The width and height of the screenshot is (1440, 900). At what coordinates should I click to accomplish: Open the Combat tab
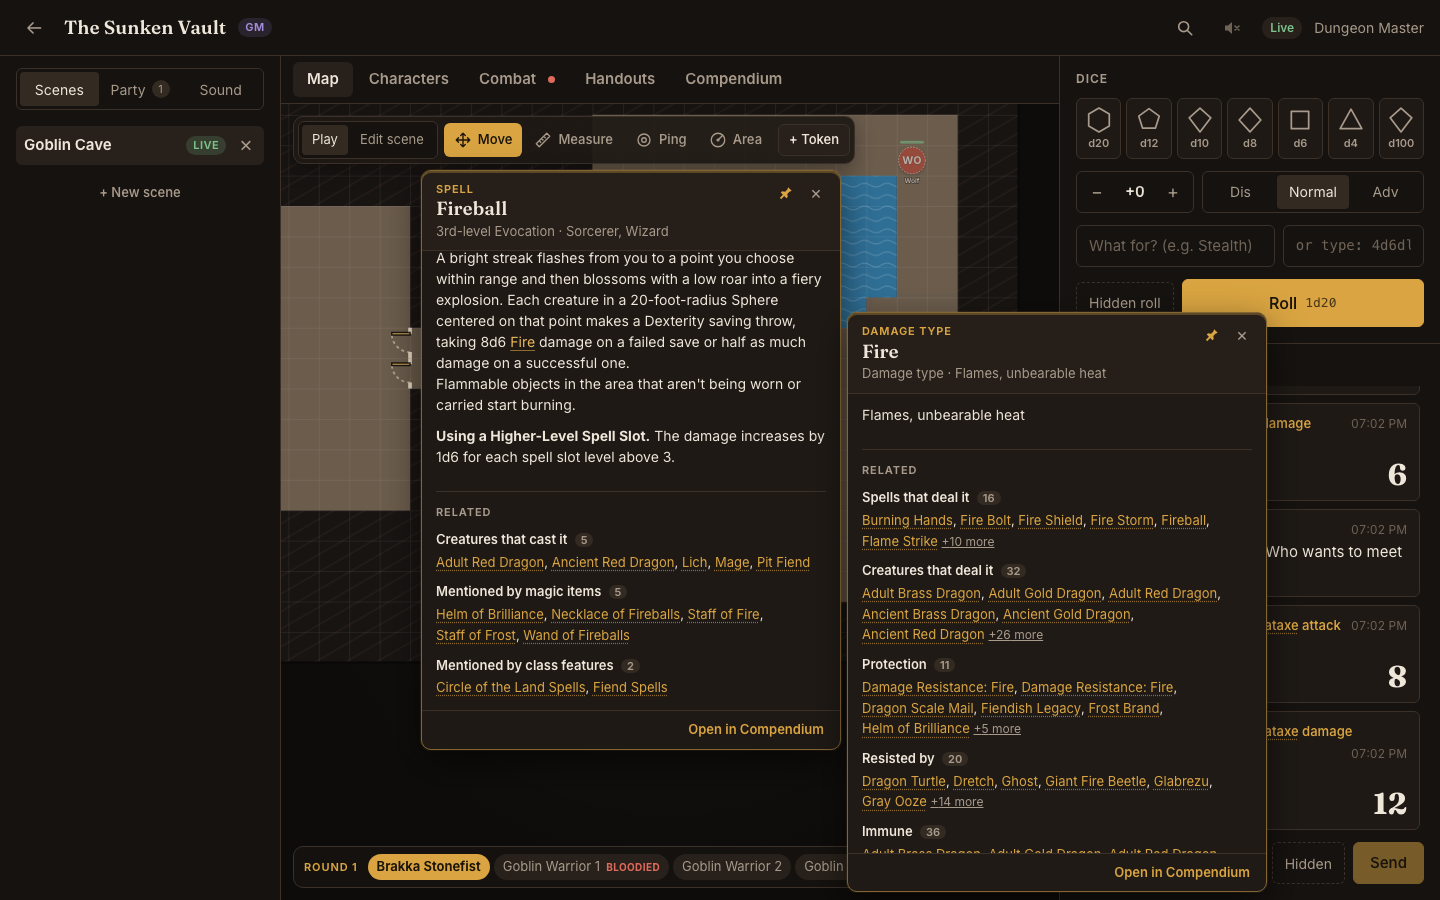coord(517,79)
